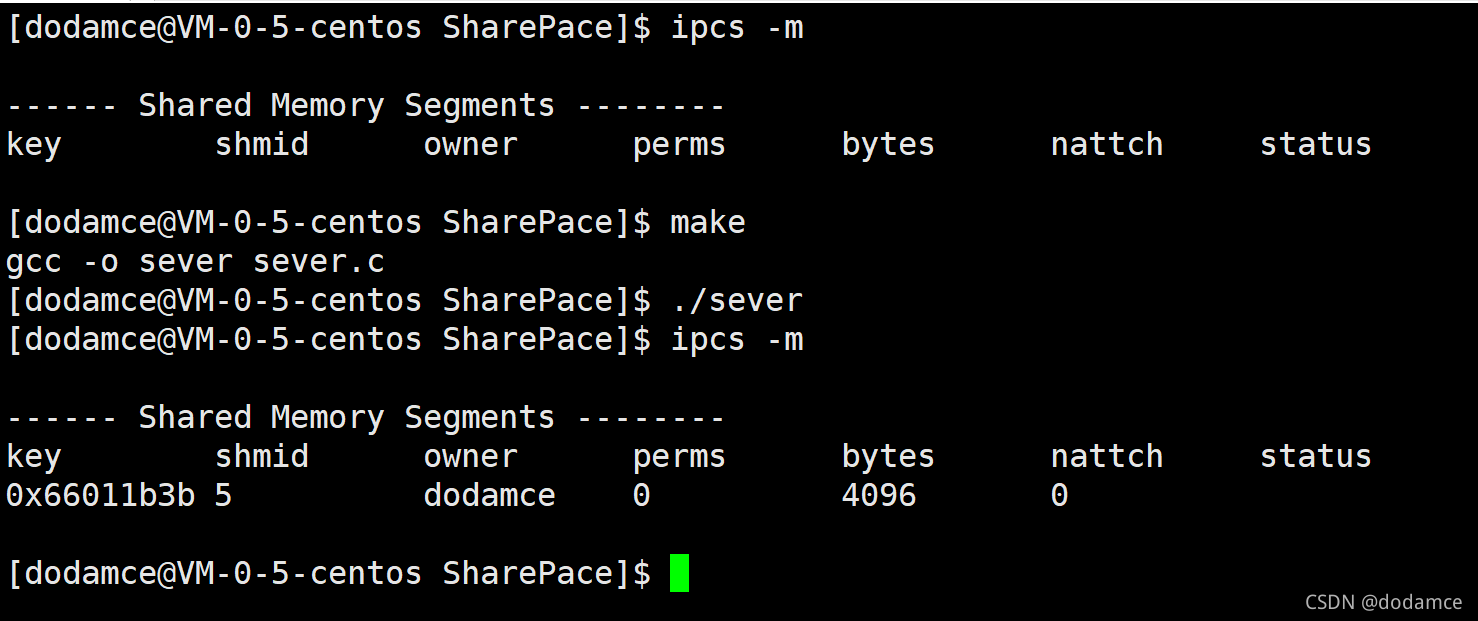Click the 'nattch' header in the upper table

pos(1107,144)
